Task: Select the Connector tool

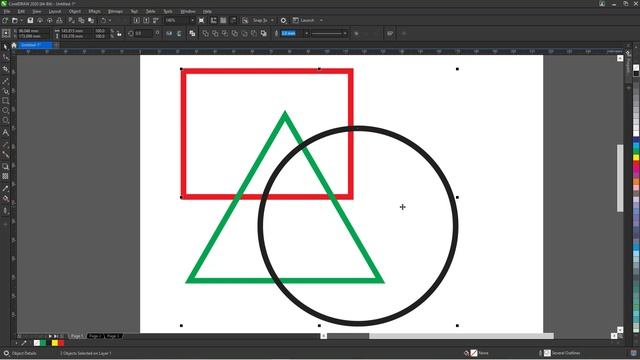Action: click(x=5, y=155)
